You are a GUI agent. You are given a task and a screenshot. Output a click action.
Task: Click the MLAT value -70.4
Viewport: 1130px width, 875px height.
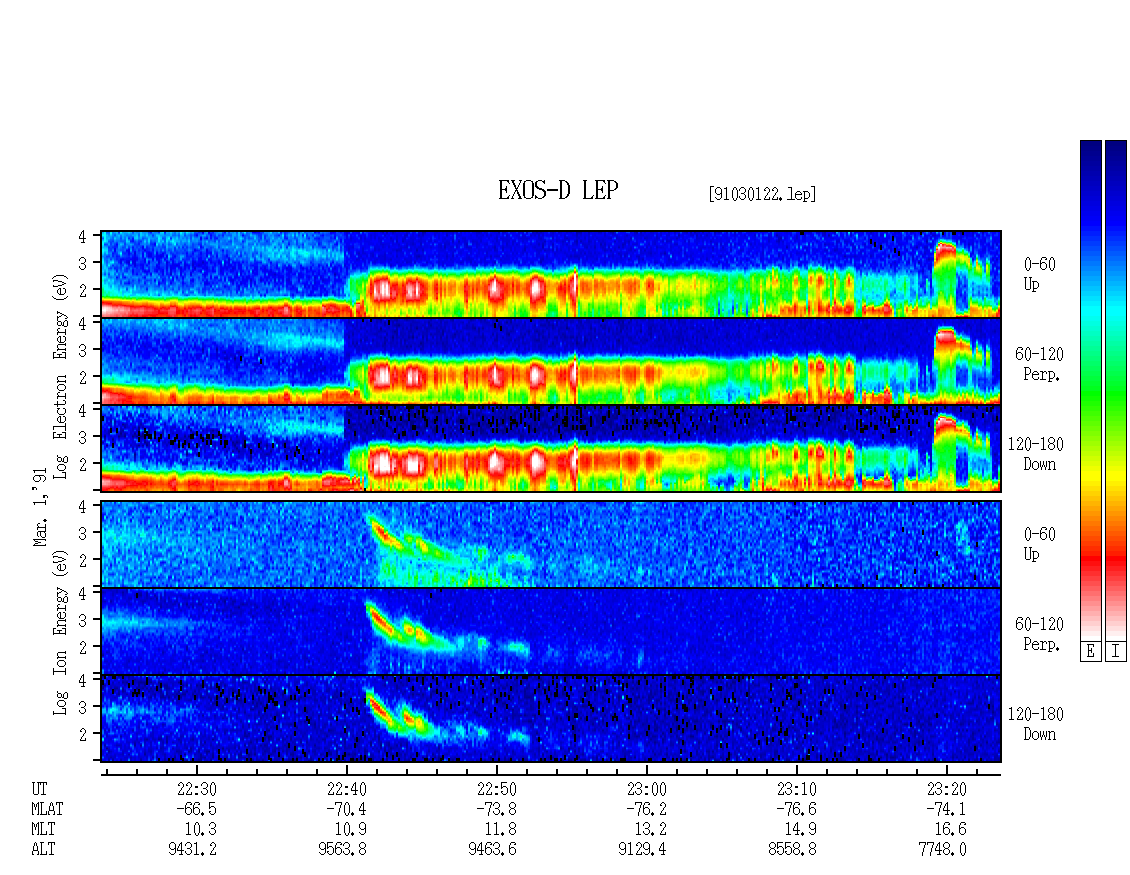pyautogui.click(x=347, y=809)
